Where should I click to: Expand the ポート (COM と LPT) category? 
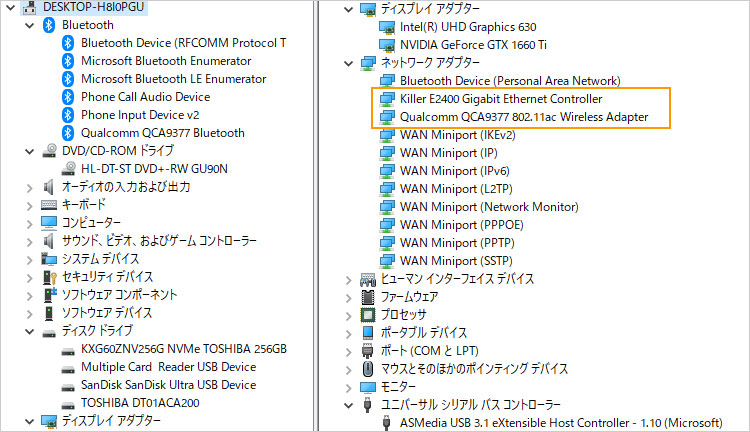coord(347,351)
